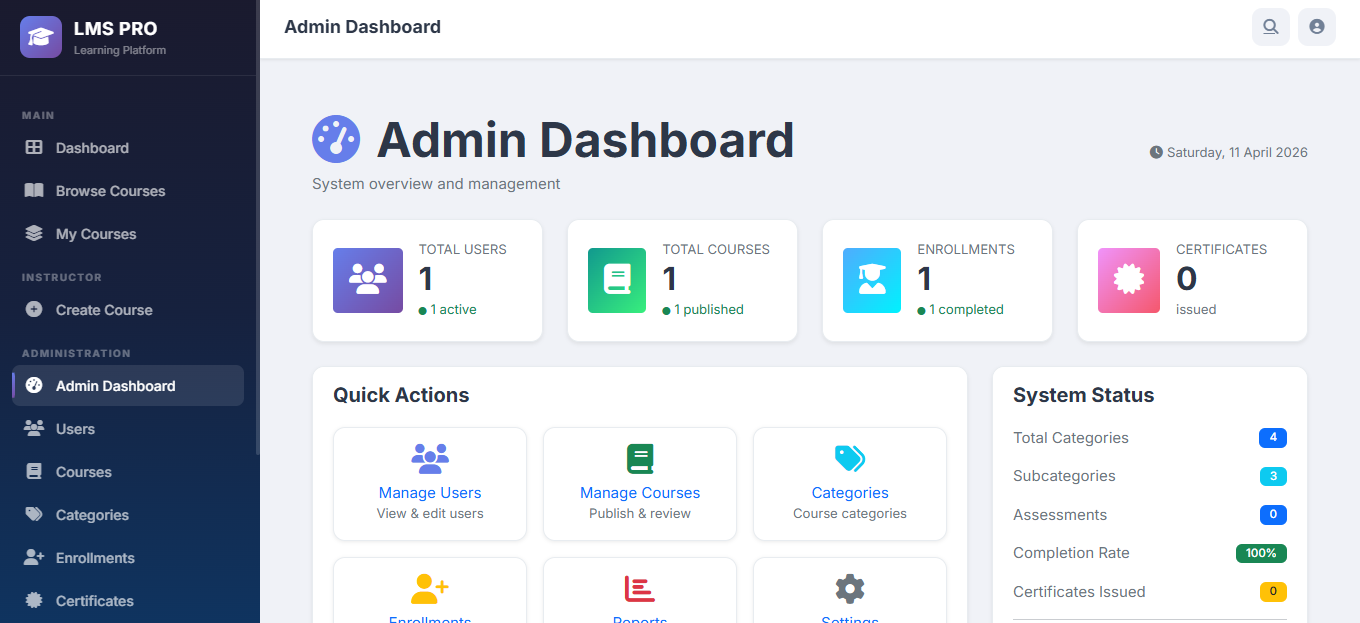Image resolution: width=1360 pixels, height=623 pixels.
Task: Go to Browse Courses in sidebar
Action: [128, 191]
